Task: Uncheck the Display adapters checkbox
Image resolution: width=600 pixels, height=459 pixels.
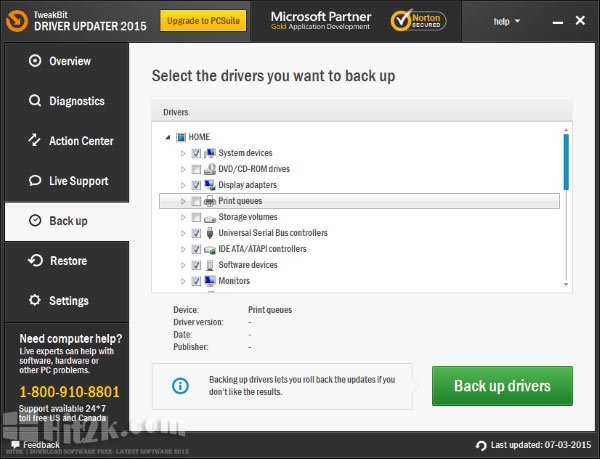Action: point(196,186)
